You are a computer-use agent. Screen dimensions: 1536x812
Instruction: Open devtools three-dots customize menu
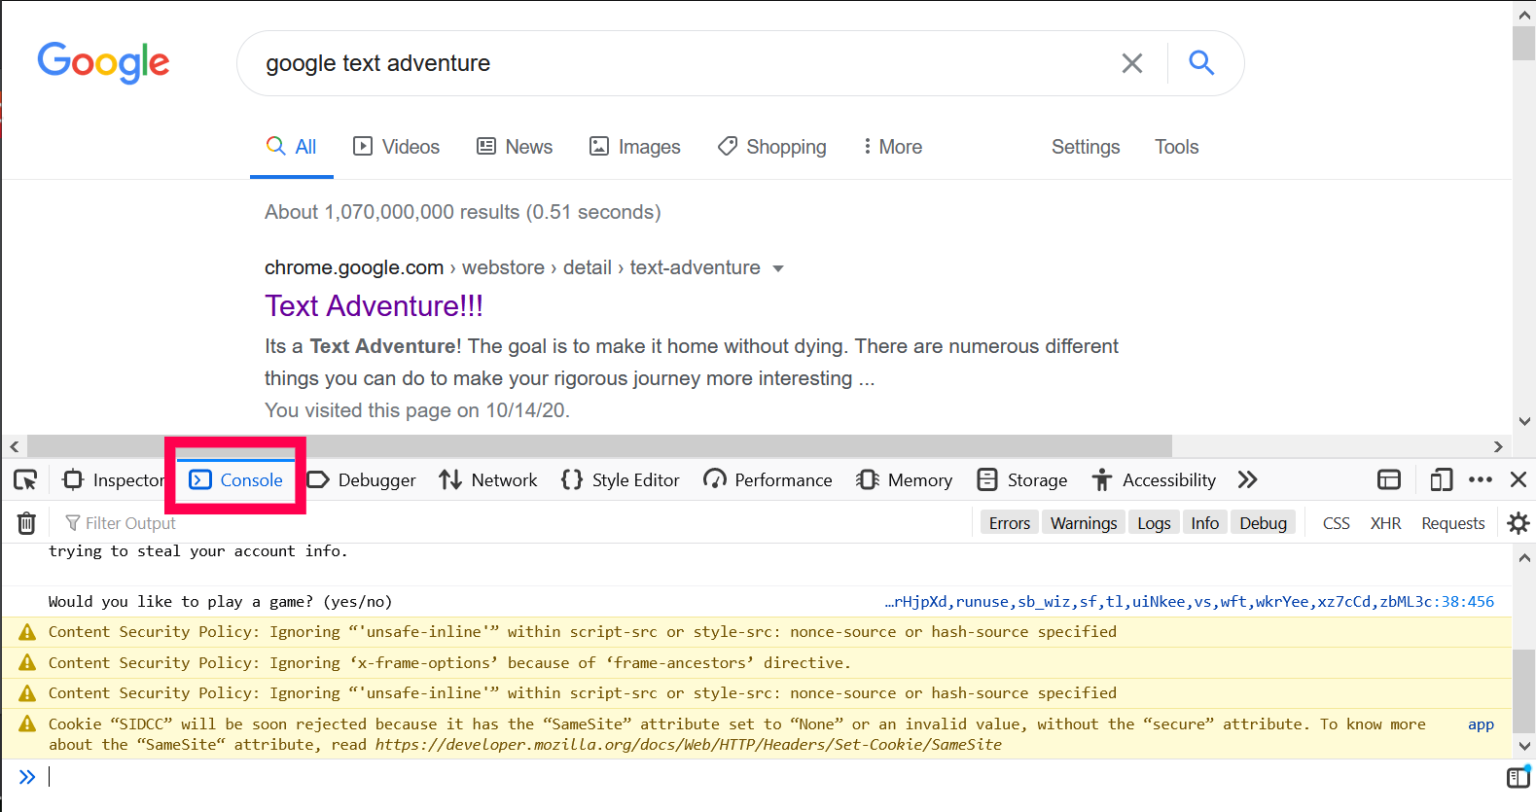(1481, 480)
